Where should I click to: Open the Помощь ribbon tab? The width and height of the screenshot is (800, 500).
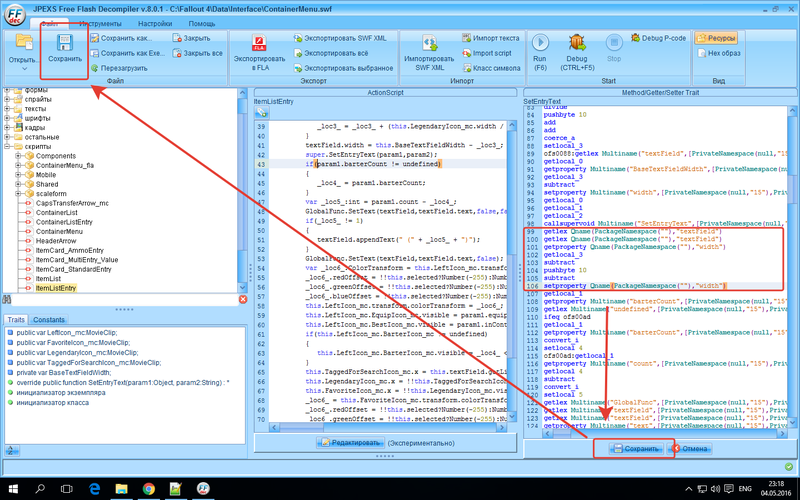pos(202,23)
